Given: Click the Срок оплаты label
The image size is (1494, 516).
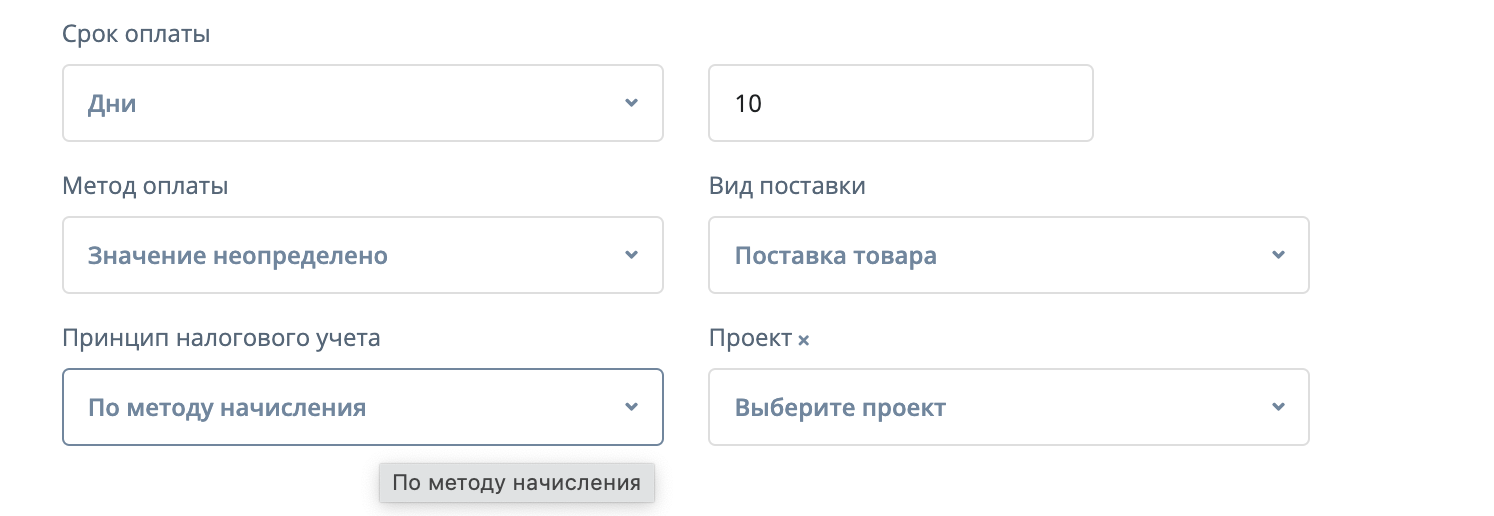Looking at the screenshot, I should [x=136, y=35].
